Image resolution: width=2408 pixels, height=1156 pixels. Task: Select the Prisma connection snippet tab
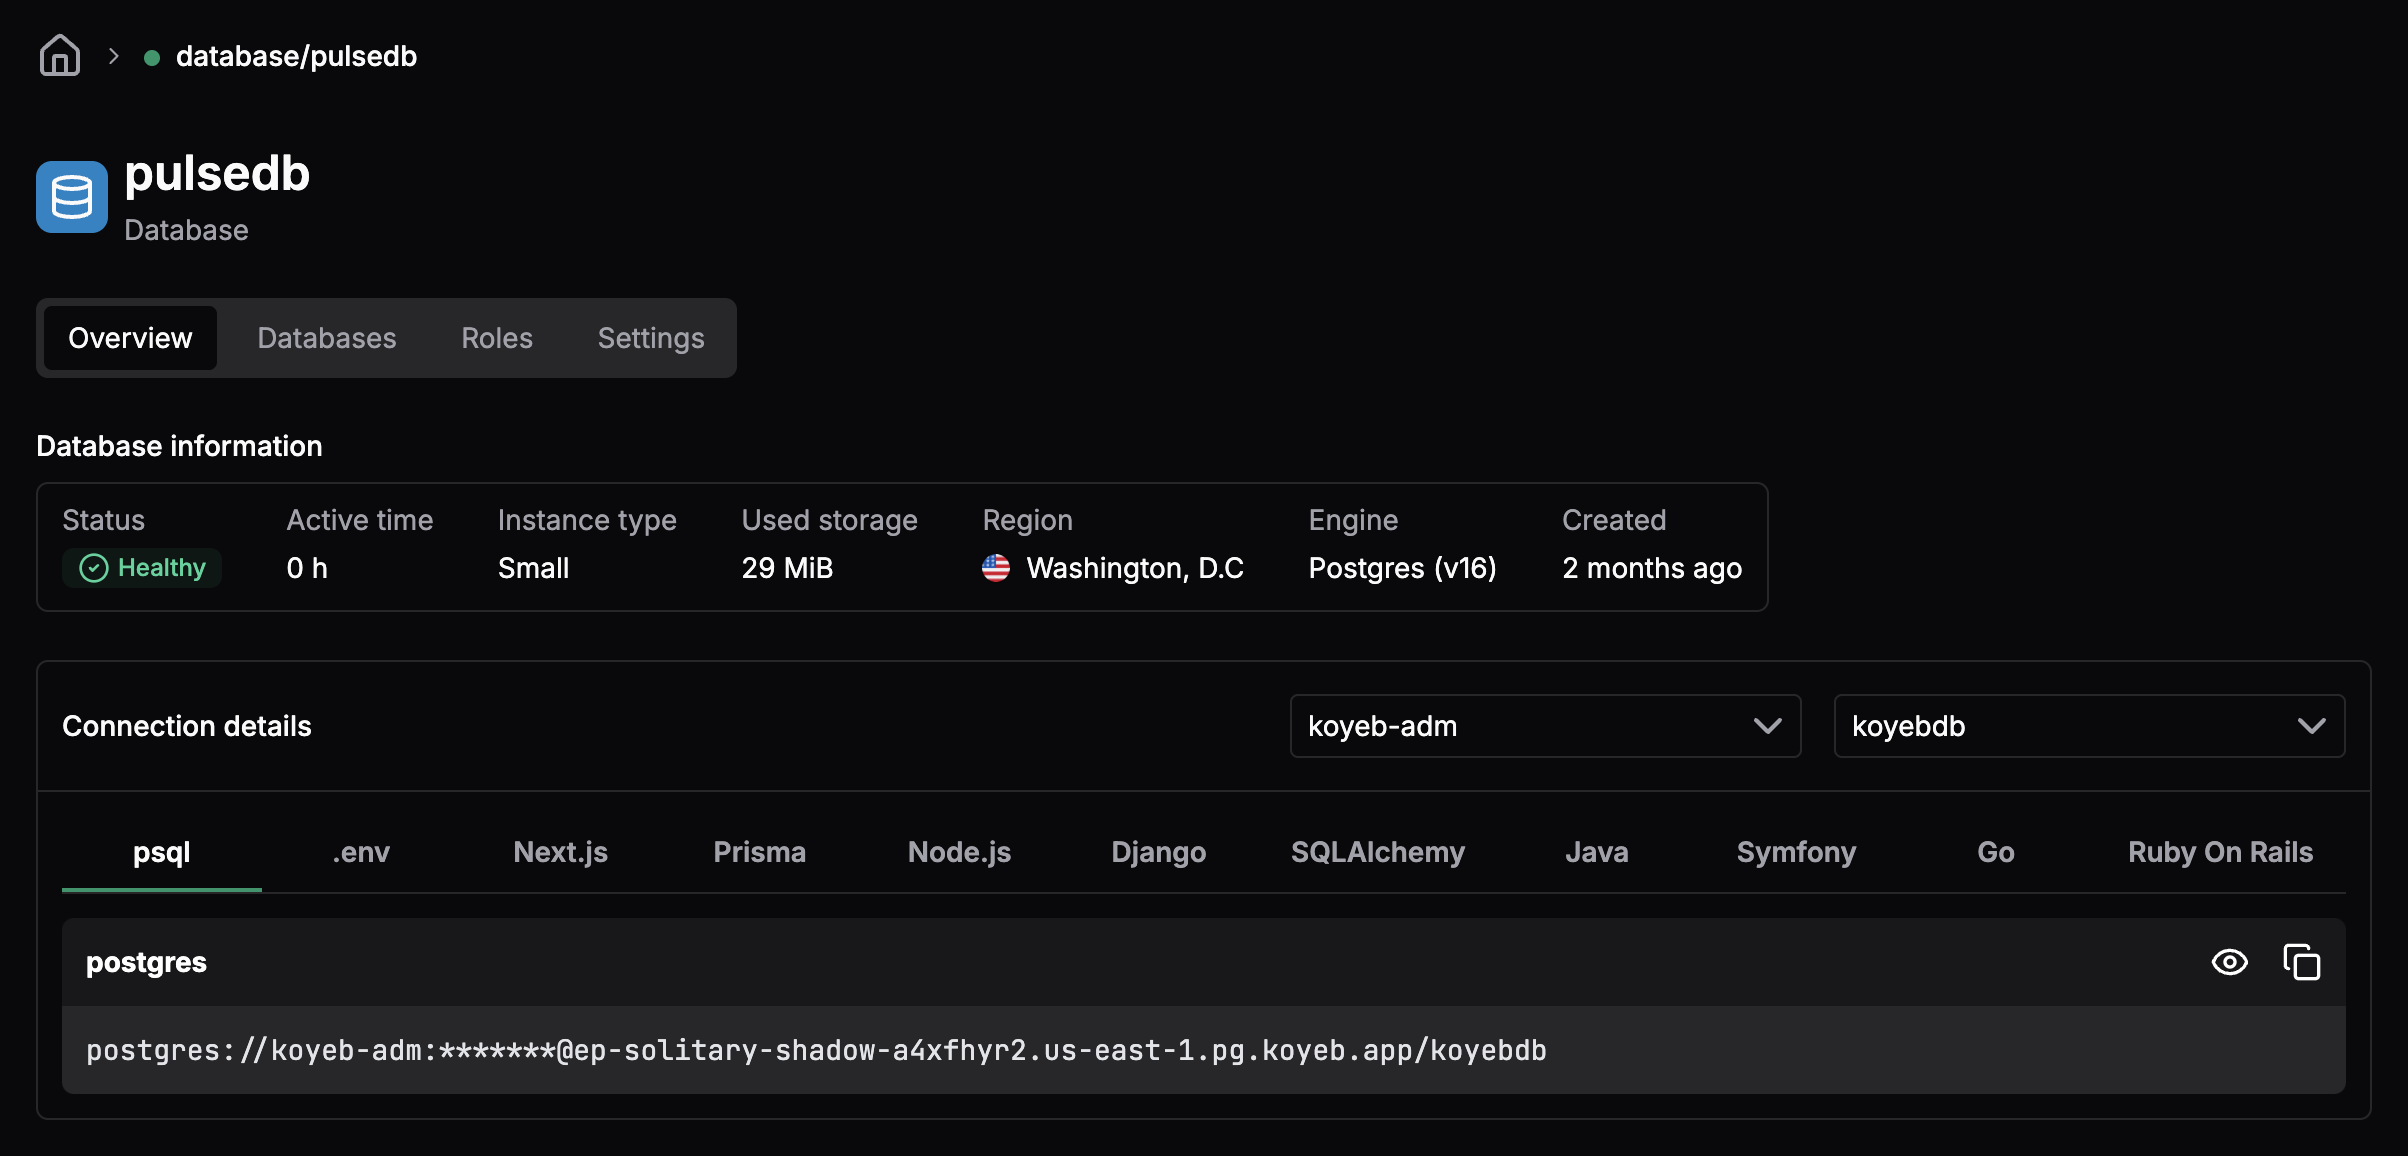click(759, 852)
